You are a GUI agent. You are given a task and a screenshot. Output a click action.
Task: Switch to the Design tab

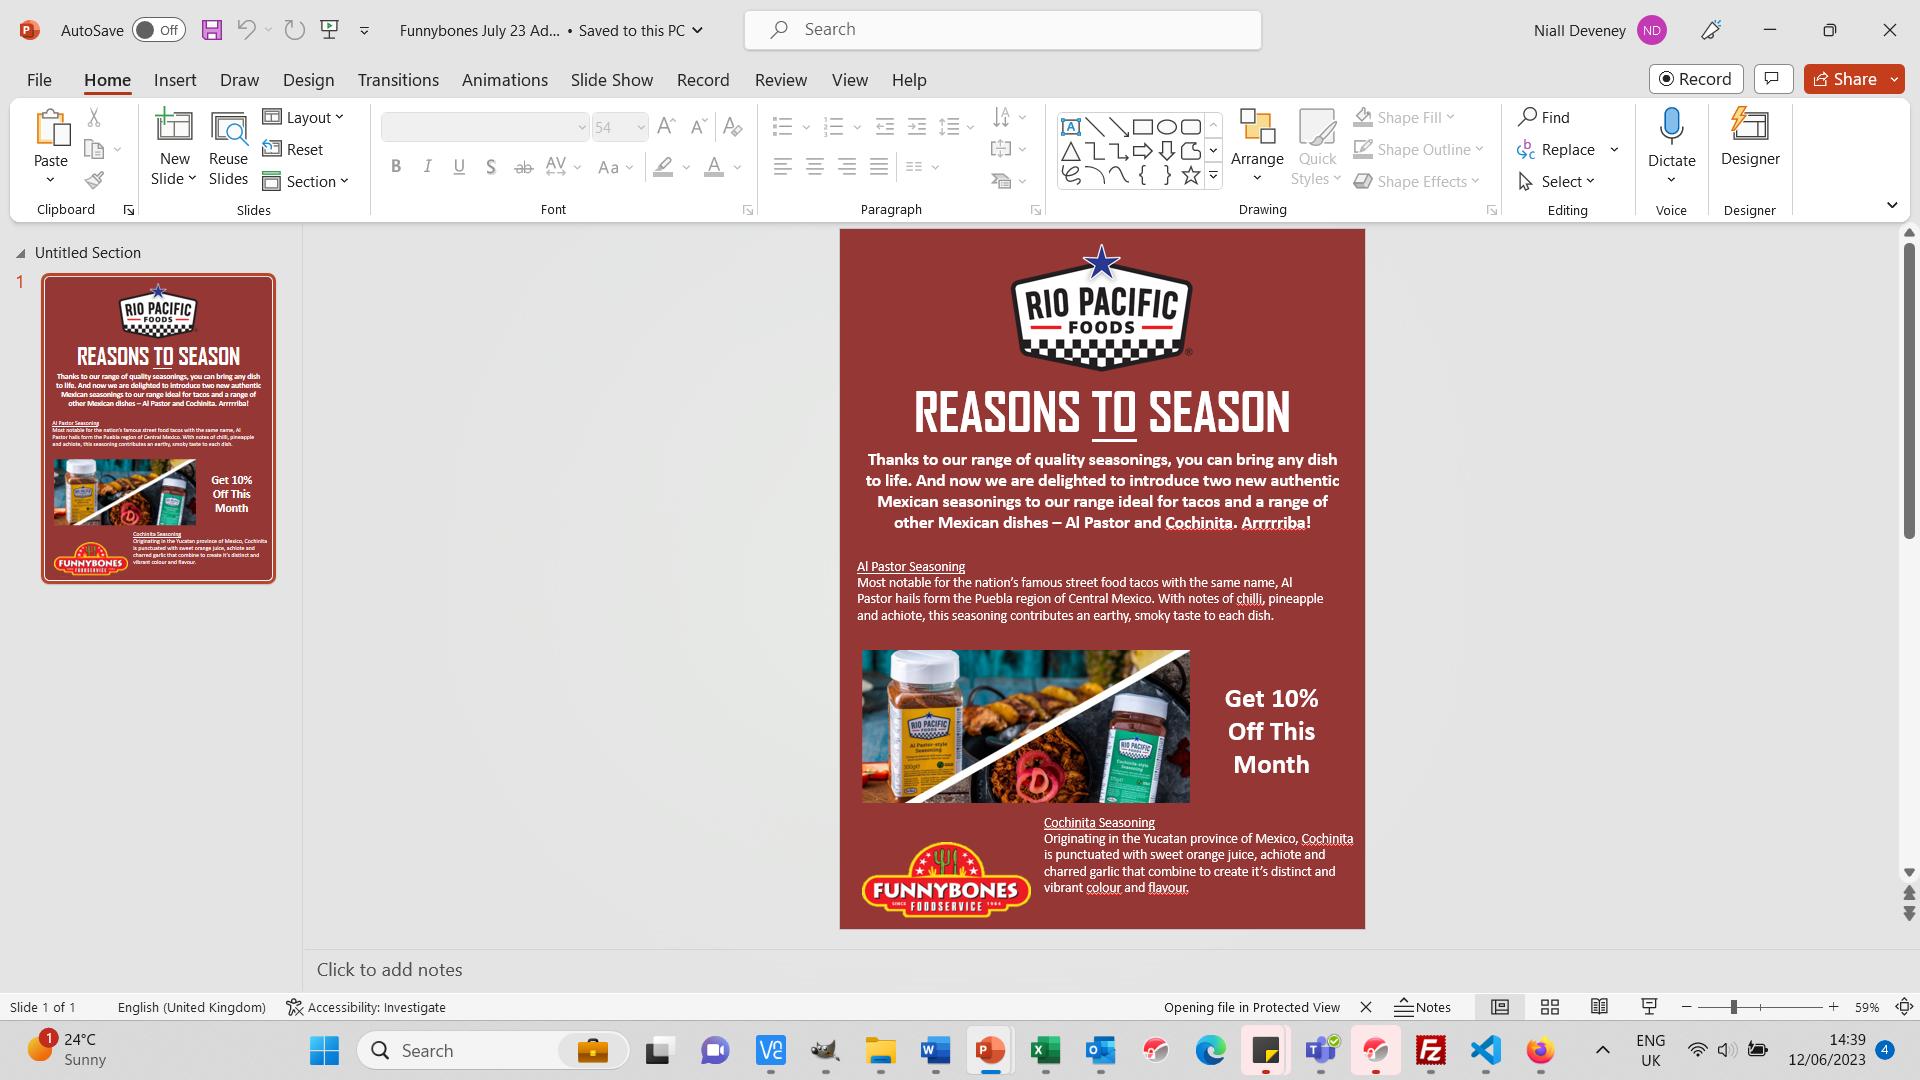tap(308, 80)
